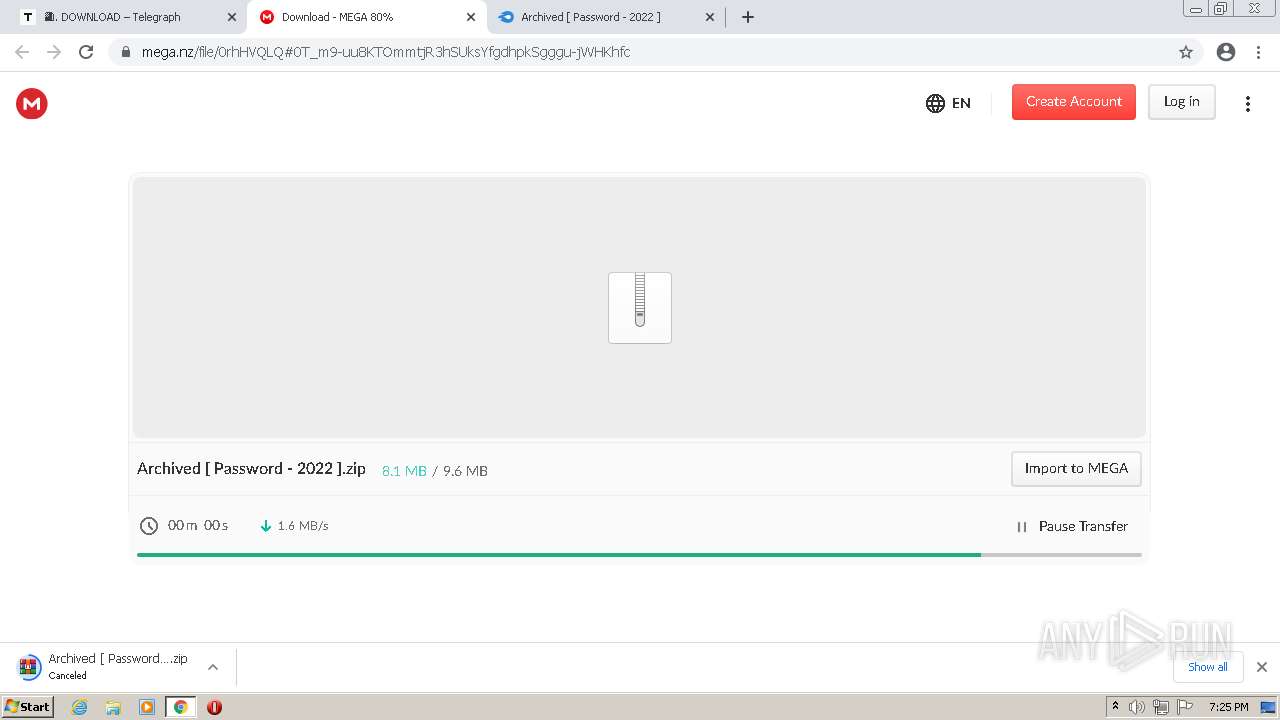Click the Import to MEGA button

pyautogui.click(x=1076, y=468)
